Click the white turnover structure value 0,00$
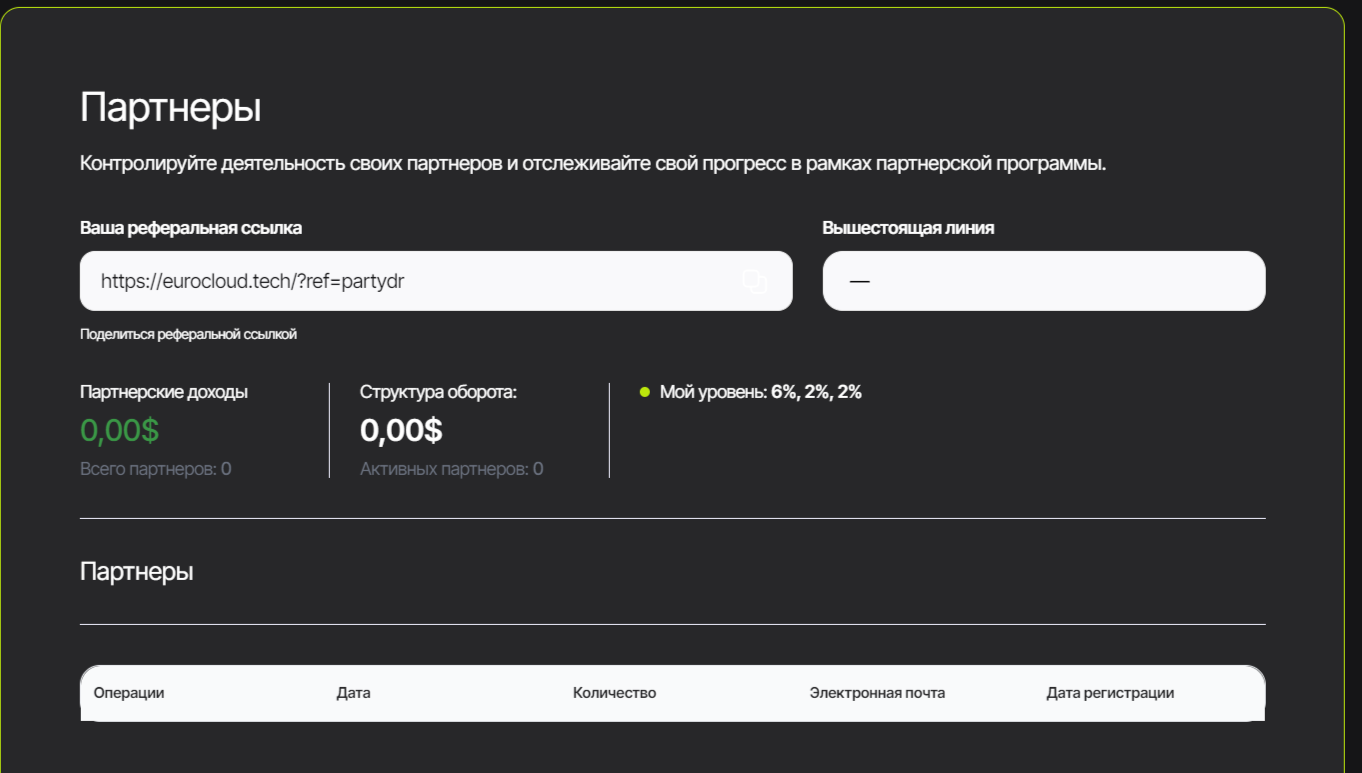This screenshot has height=773, width=1362. click(401, 431)
